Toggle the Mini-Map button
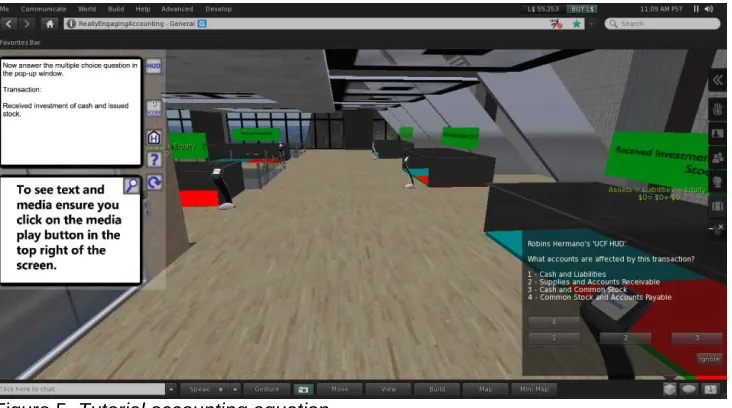 coord(534,389)
